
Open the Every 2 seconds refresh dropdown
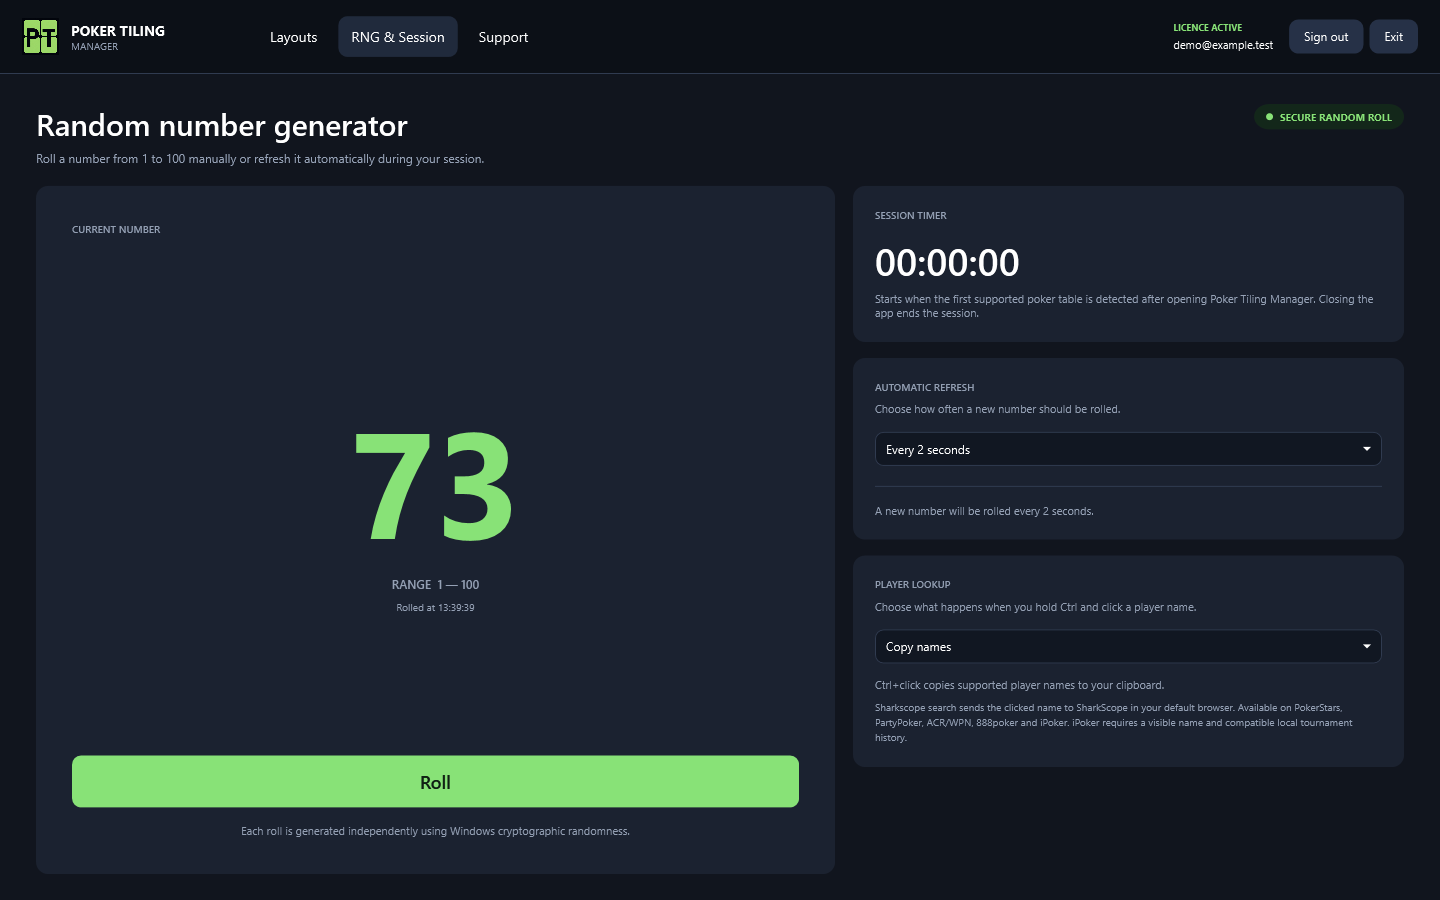click(1128, 450)
